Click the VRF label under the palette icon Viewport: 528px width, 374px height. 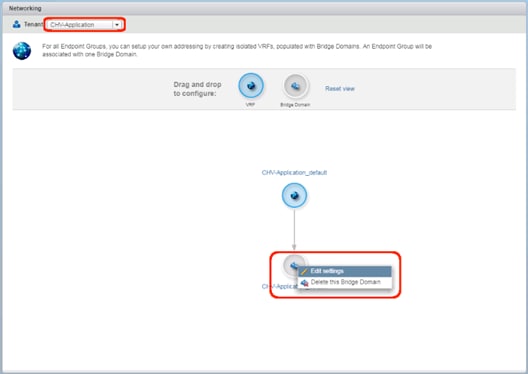(x=250, y=105)
